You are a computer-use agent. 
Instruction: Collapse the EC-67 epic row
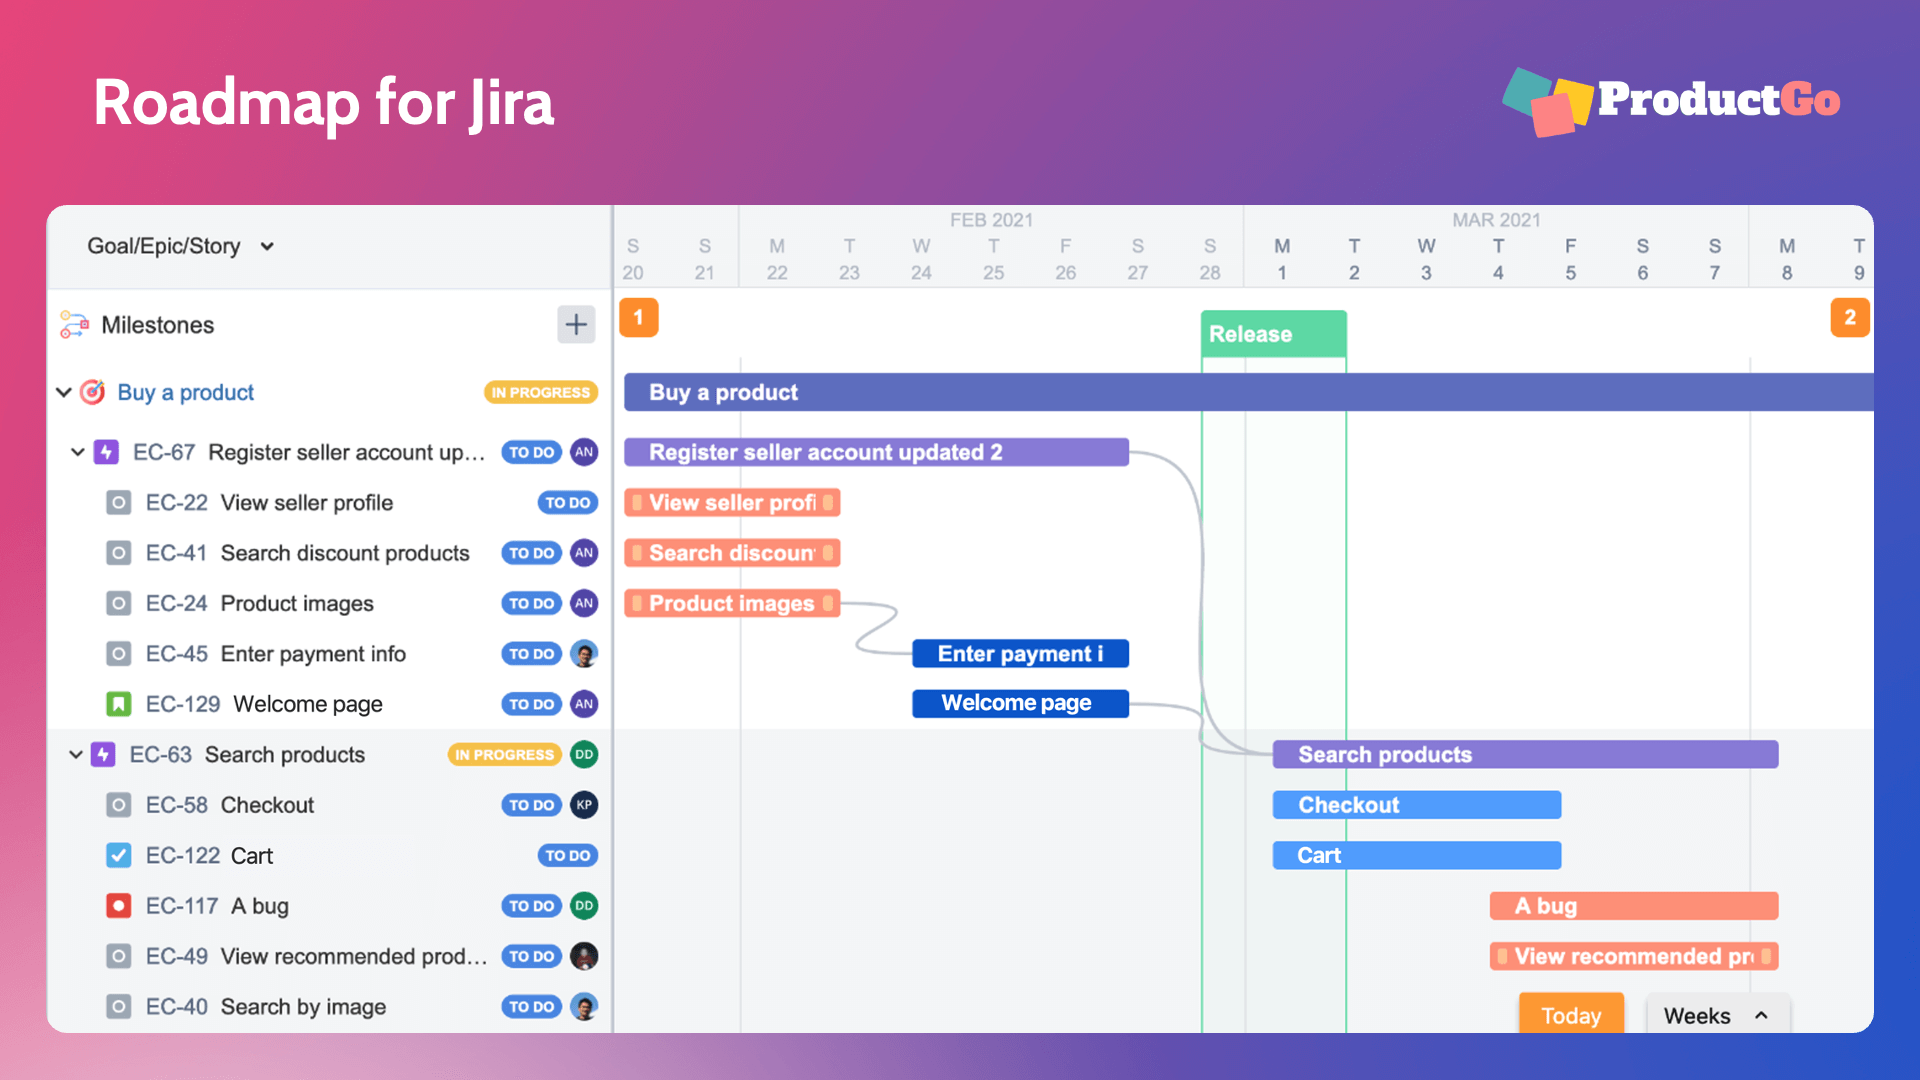[x=77, y=452]
